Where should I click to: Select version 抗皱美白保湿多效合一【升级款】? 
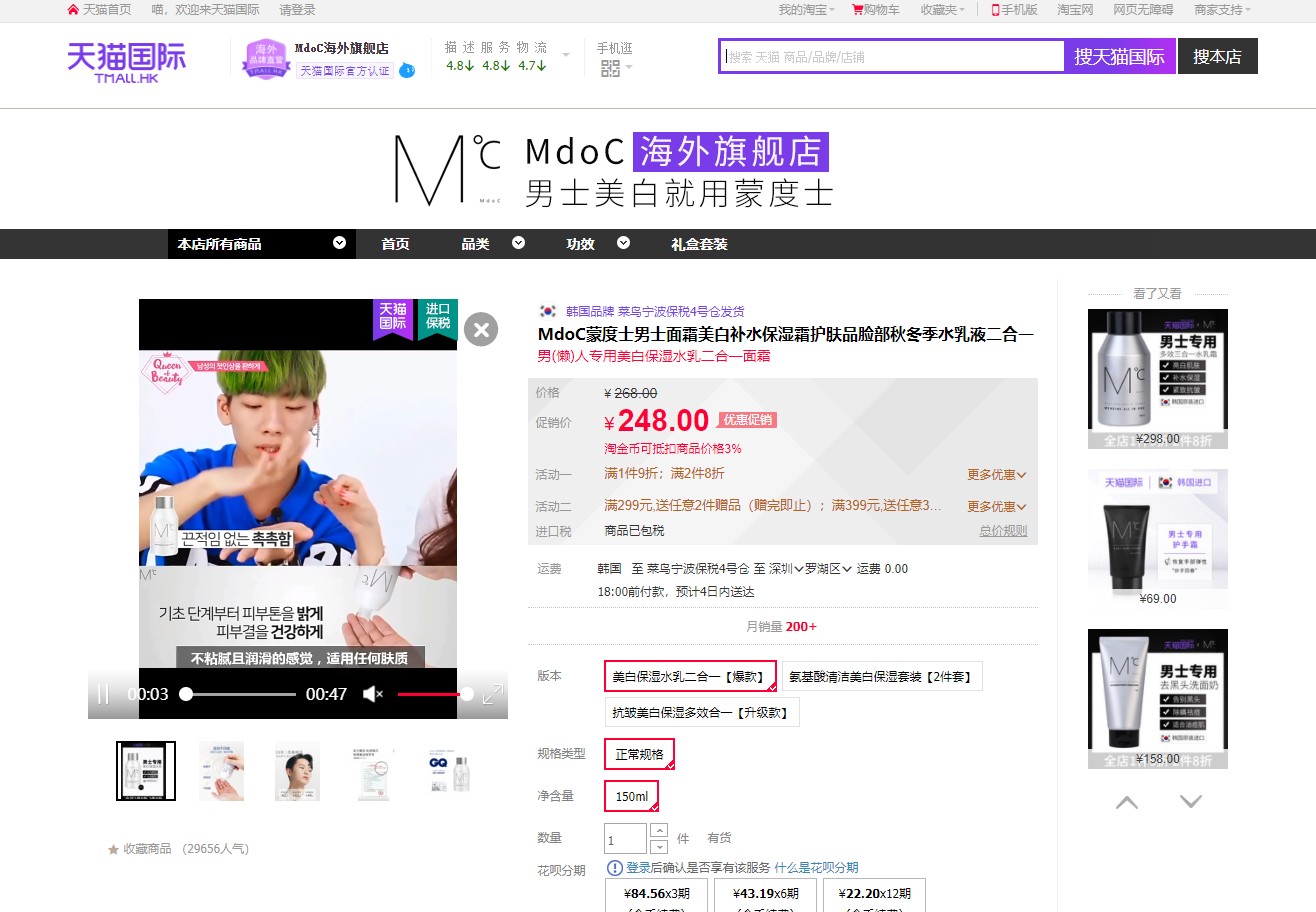702,712
